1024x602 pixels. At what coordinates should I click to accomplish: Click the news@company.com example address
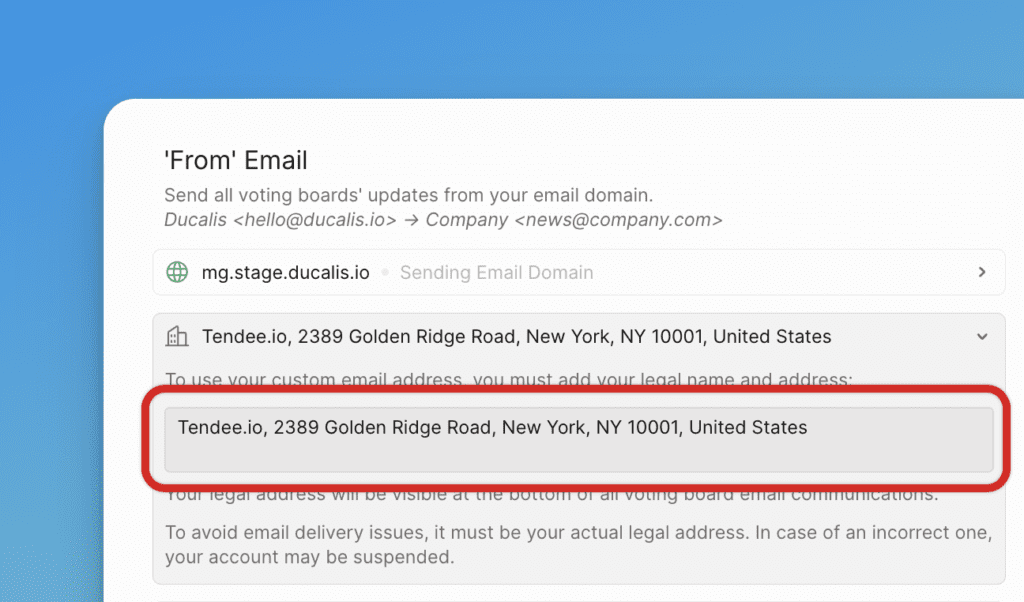pos(618,219)
